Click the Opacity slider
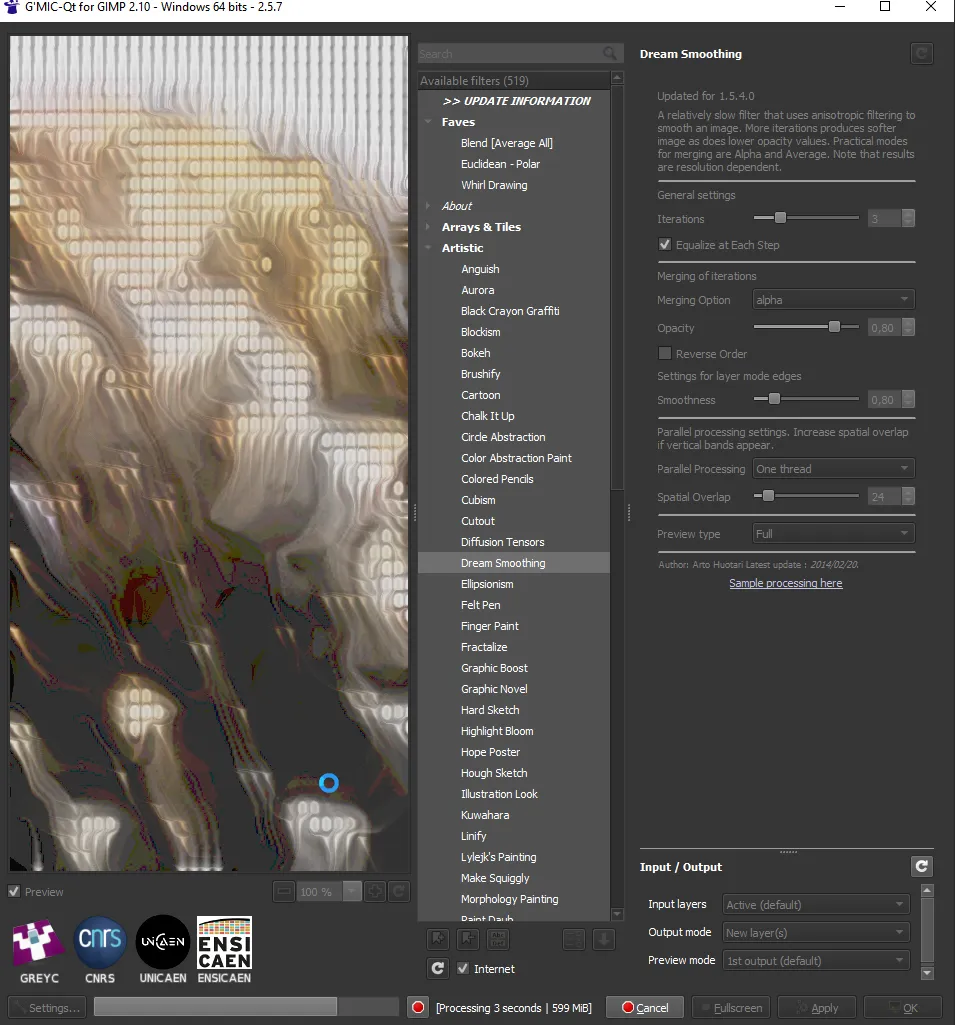The image size is (955, 1025). point(806,326)
